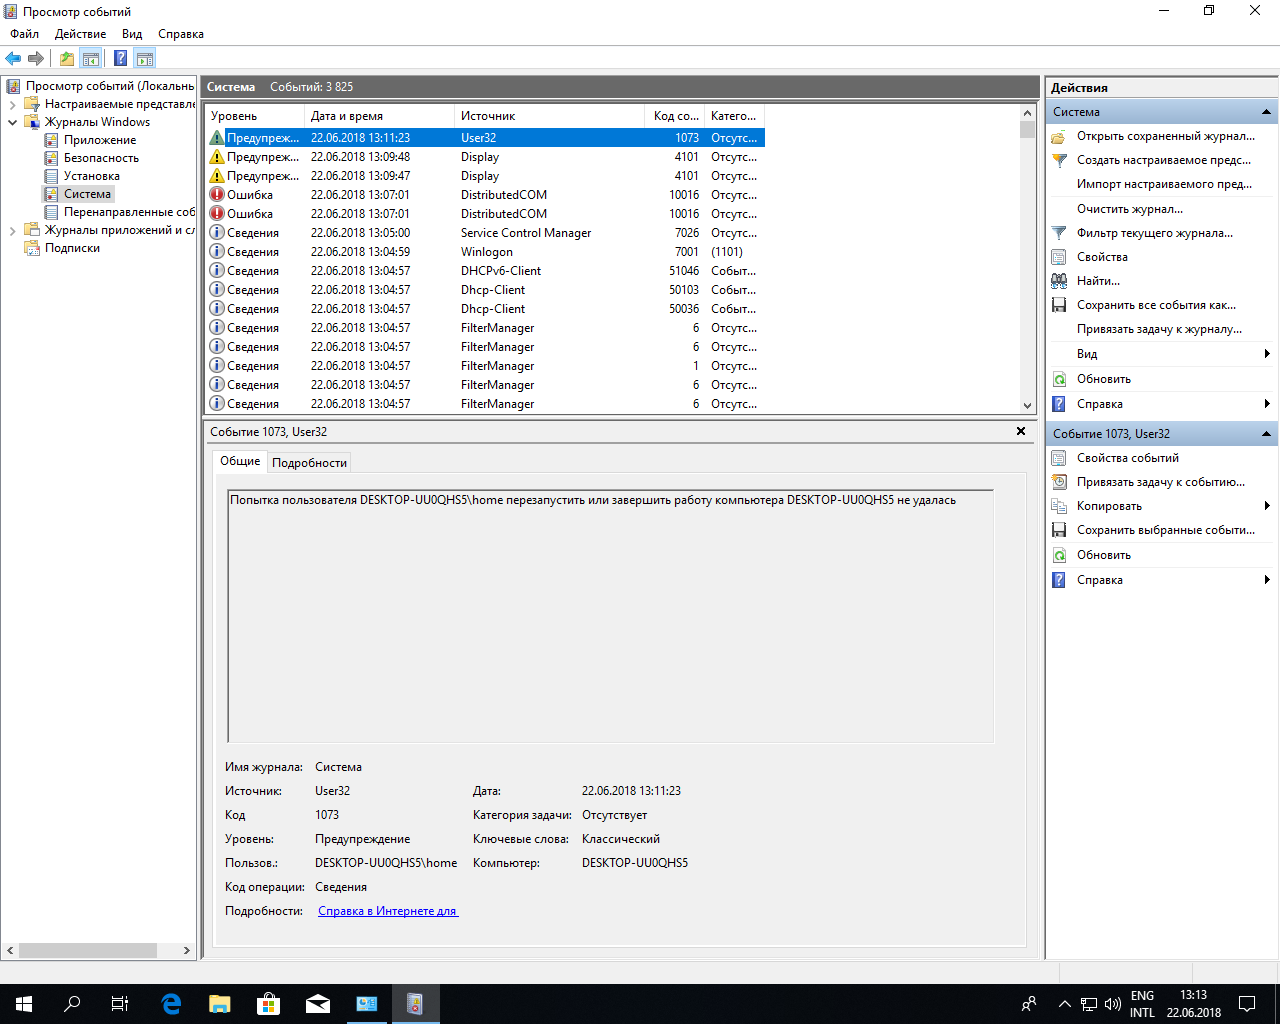Screen dimensions: 1280x1024
Task: Click the ENG INTL language indicator
Action: [1142, 1004]
